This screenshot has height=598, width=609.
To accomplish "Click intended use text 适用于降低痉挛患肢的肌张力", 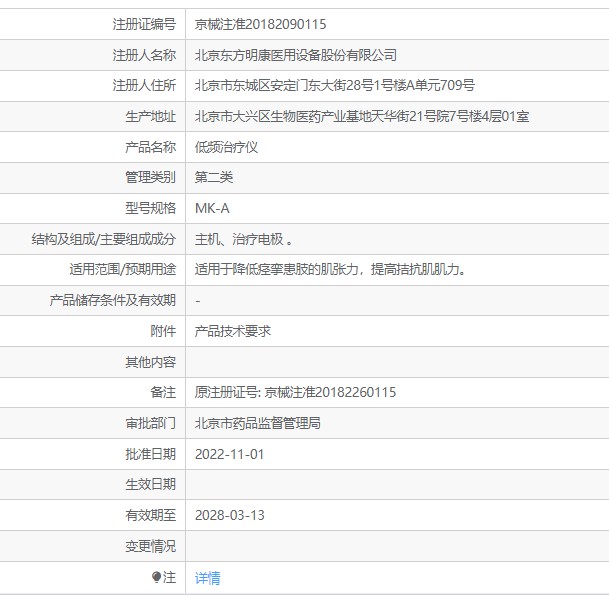I will (276, 269).
